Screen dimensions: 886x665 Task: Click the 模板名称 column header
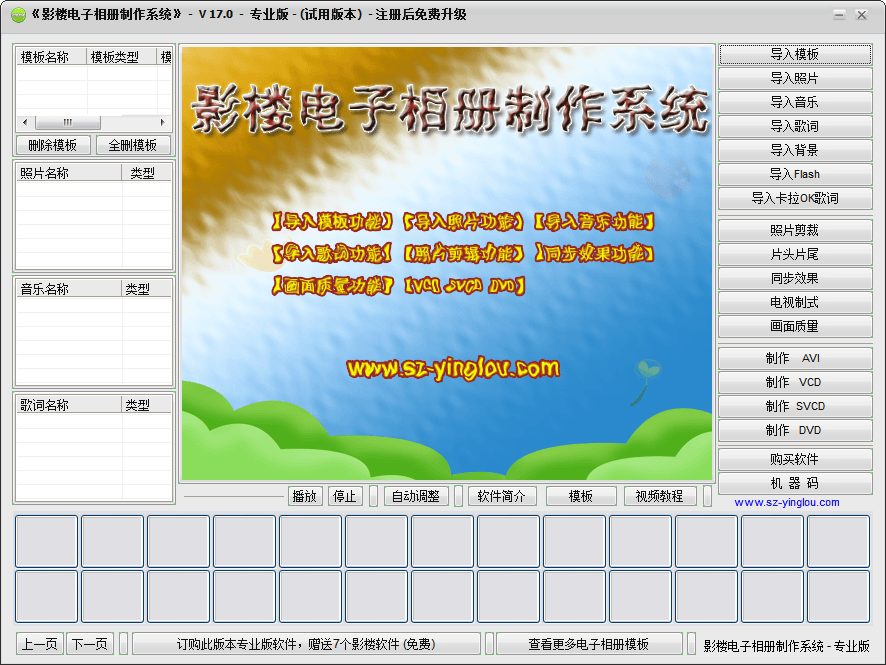coord(51,57)
